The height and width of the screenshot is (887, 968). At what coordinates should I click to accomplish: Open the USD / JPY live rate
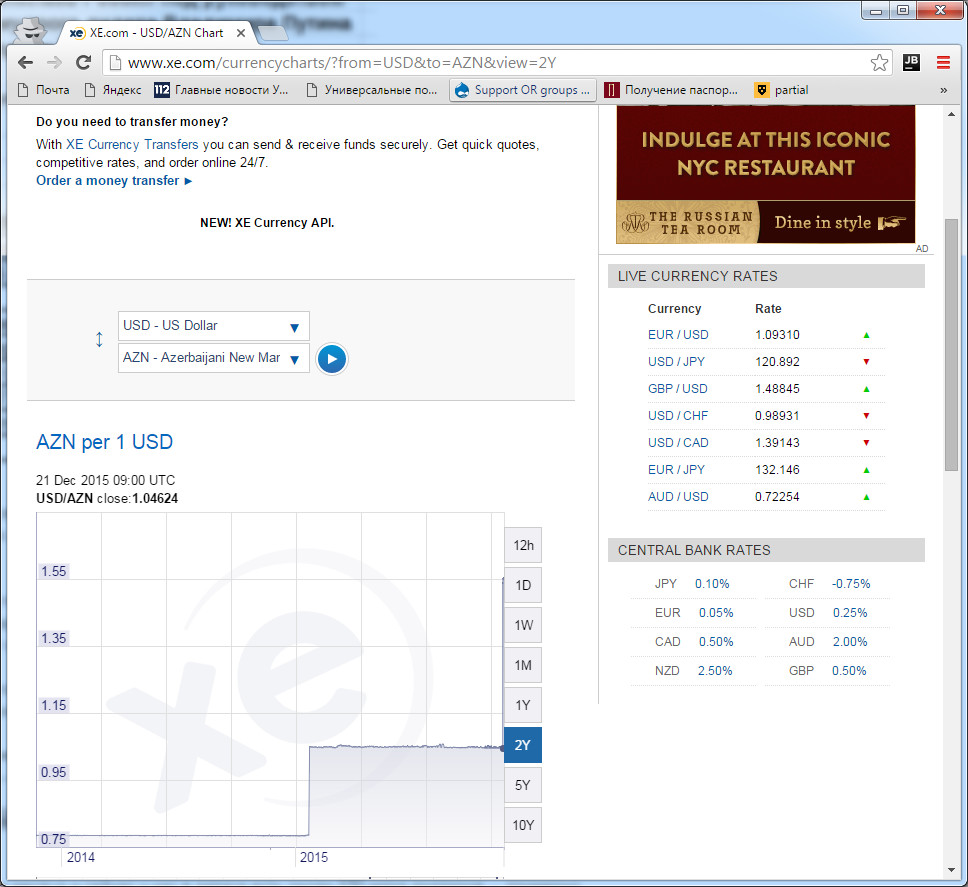676,362
